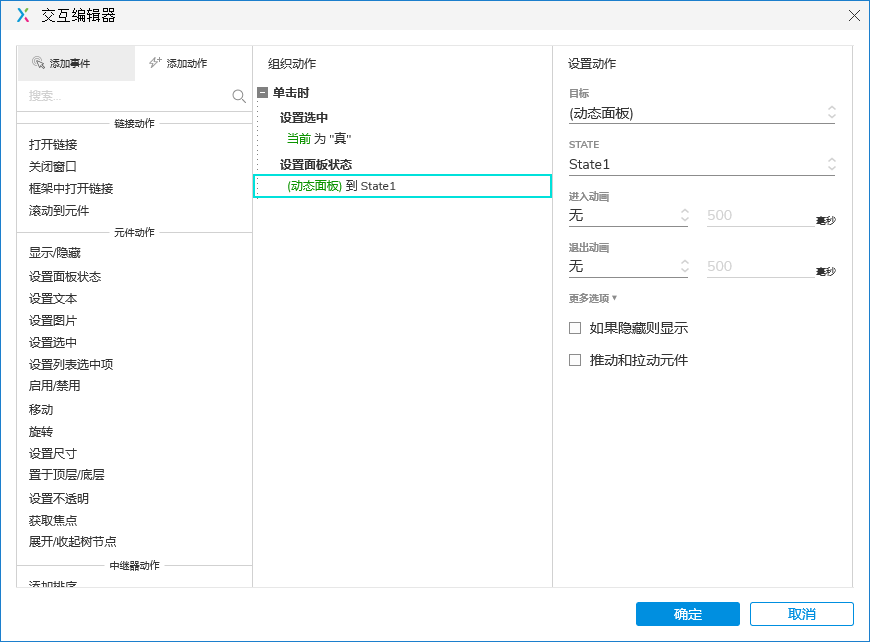Open the 进入动画 animation dropdown

(x=628, y=215)
